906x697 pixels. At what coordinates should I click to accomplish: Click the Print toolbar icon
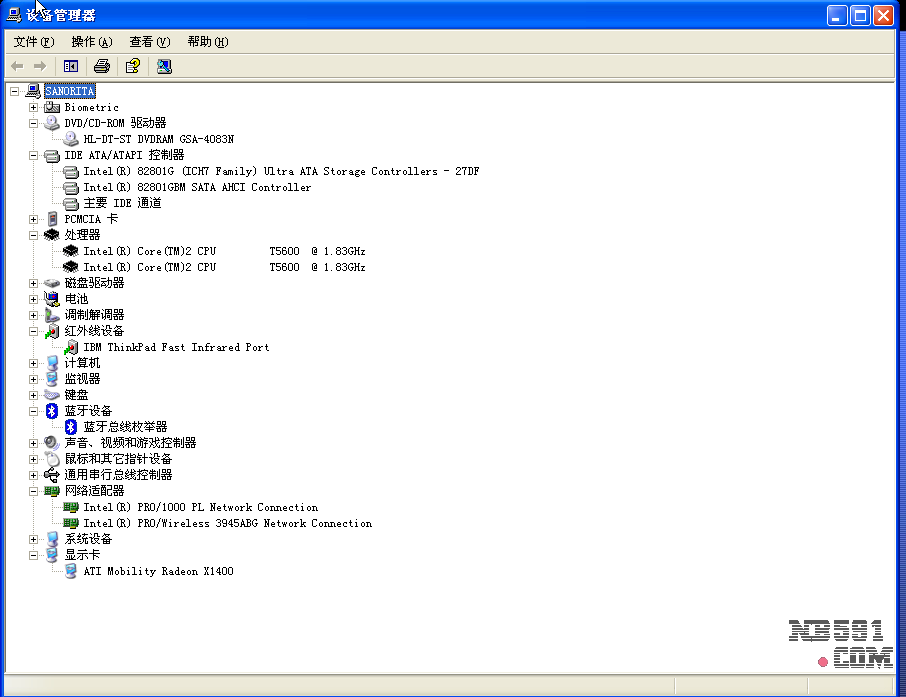pos(101,66)
